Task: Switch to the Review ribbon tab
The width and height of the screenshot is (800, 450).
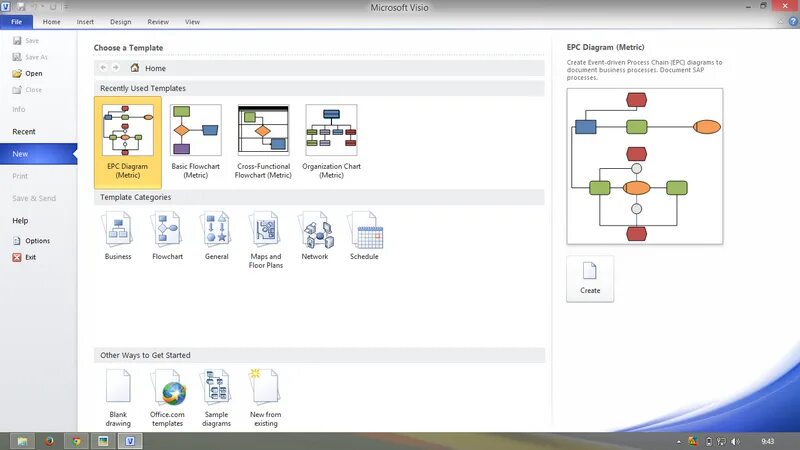Action: click(158, 22)
